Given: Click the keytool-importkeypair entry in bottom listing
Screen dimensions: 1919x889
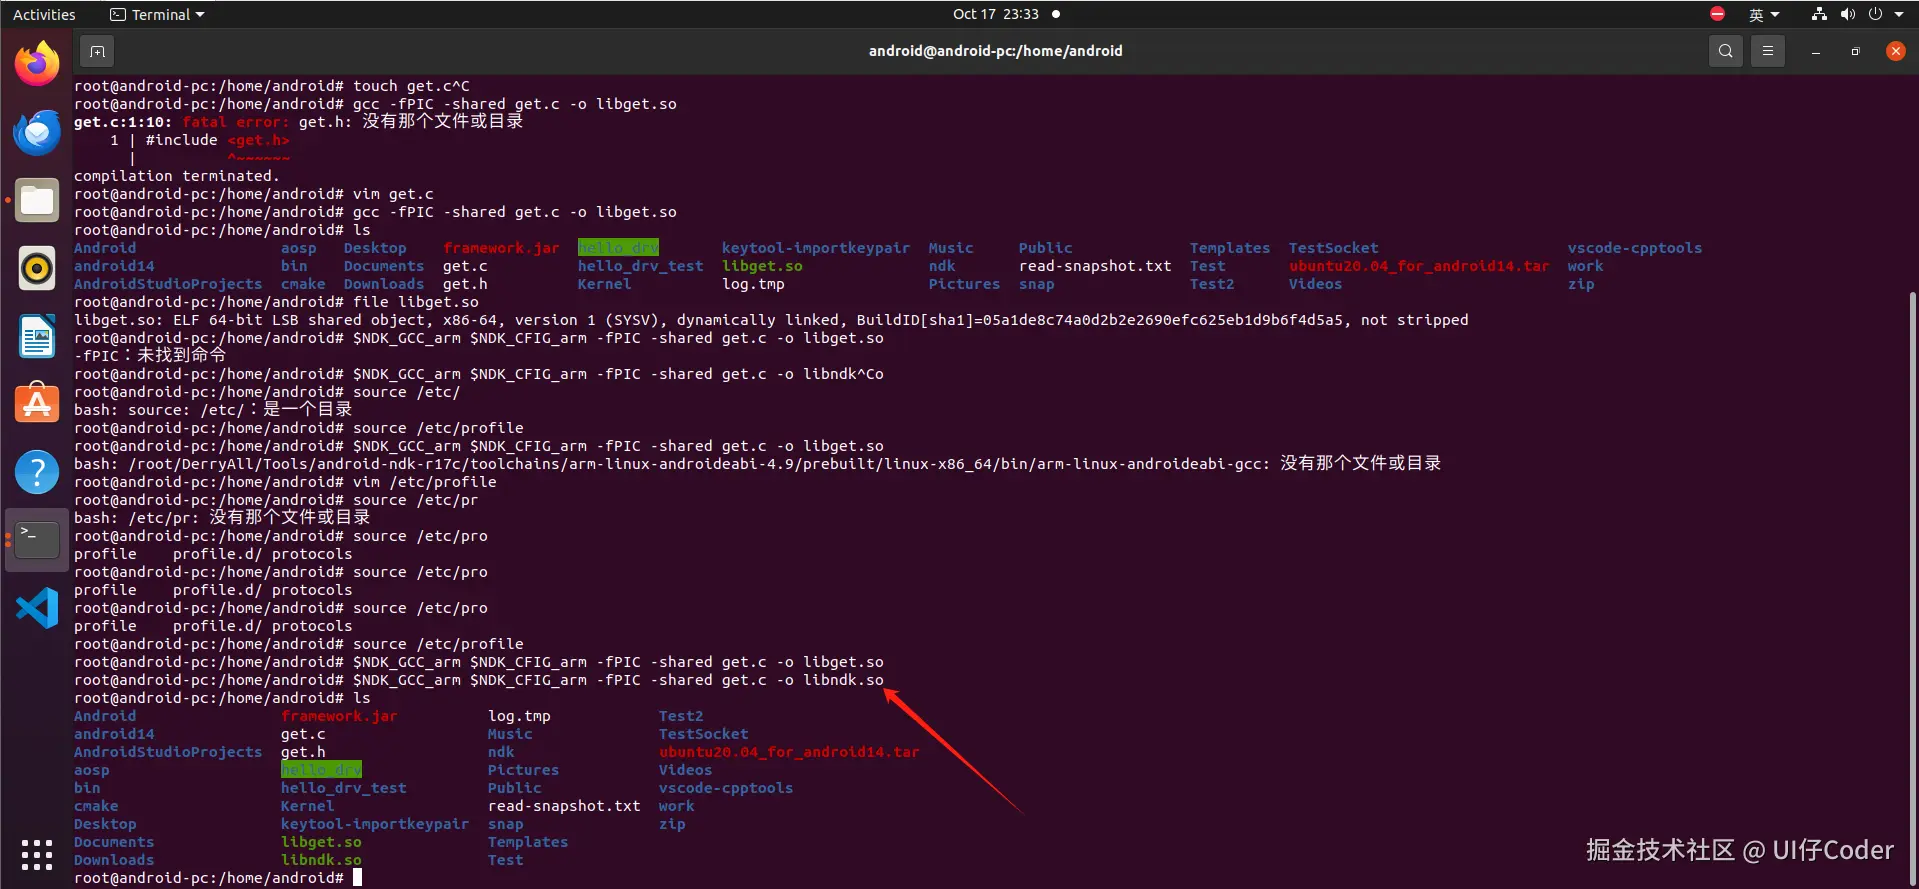Looking at the screenshot, I should coord(375,824).
